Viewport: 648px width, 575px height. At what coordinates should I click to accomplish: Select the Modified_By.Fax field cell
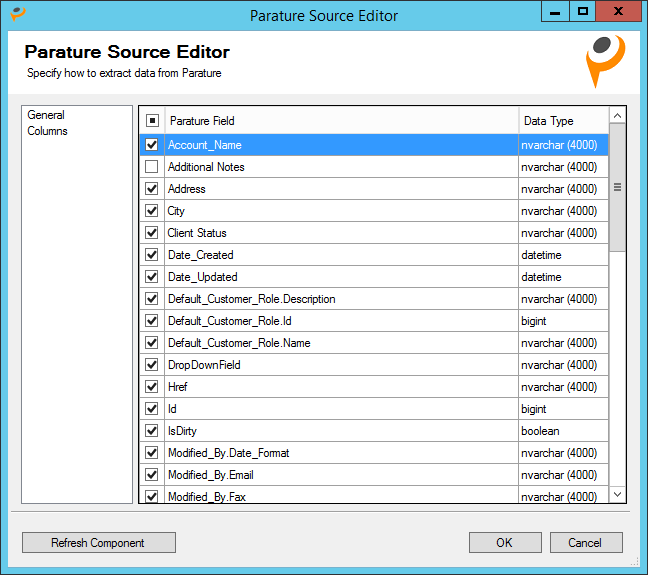coord(341,495)
